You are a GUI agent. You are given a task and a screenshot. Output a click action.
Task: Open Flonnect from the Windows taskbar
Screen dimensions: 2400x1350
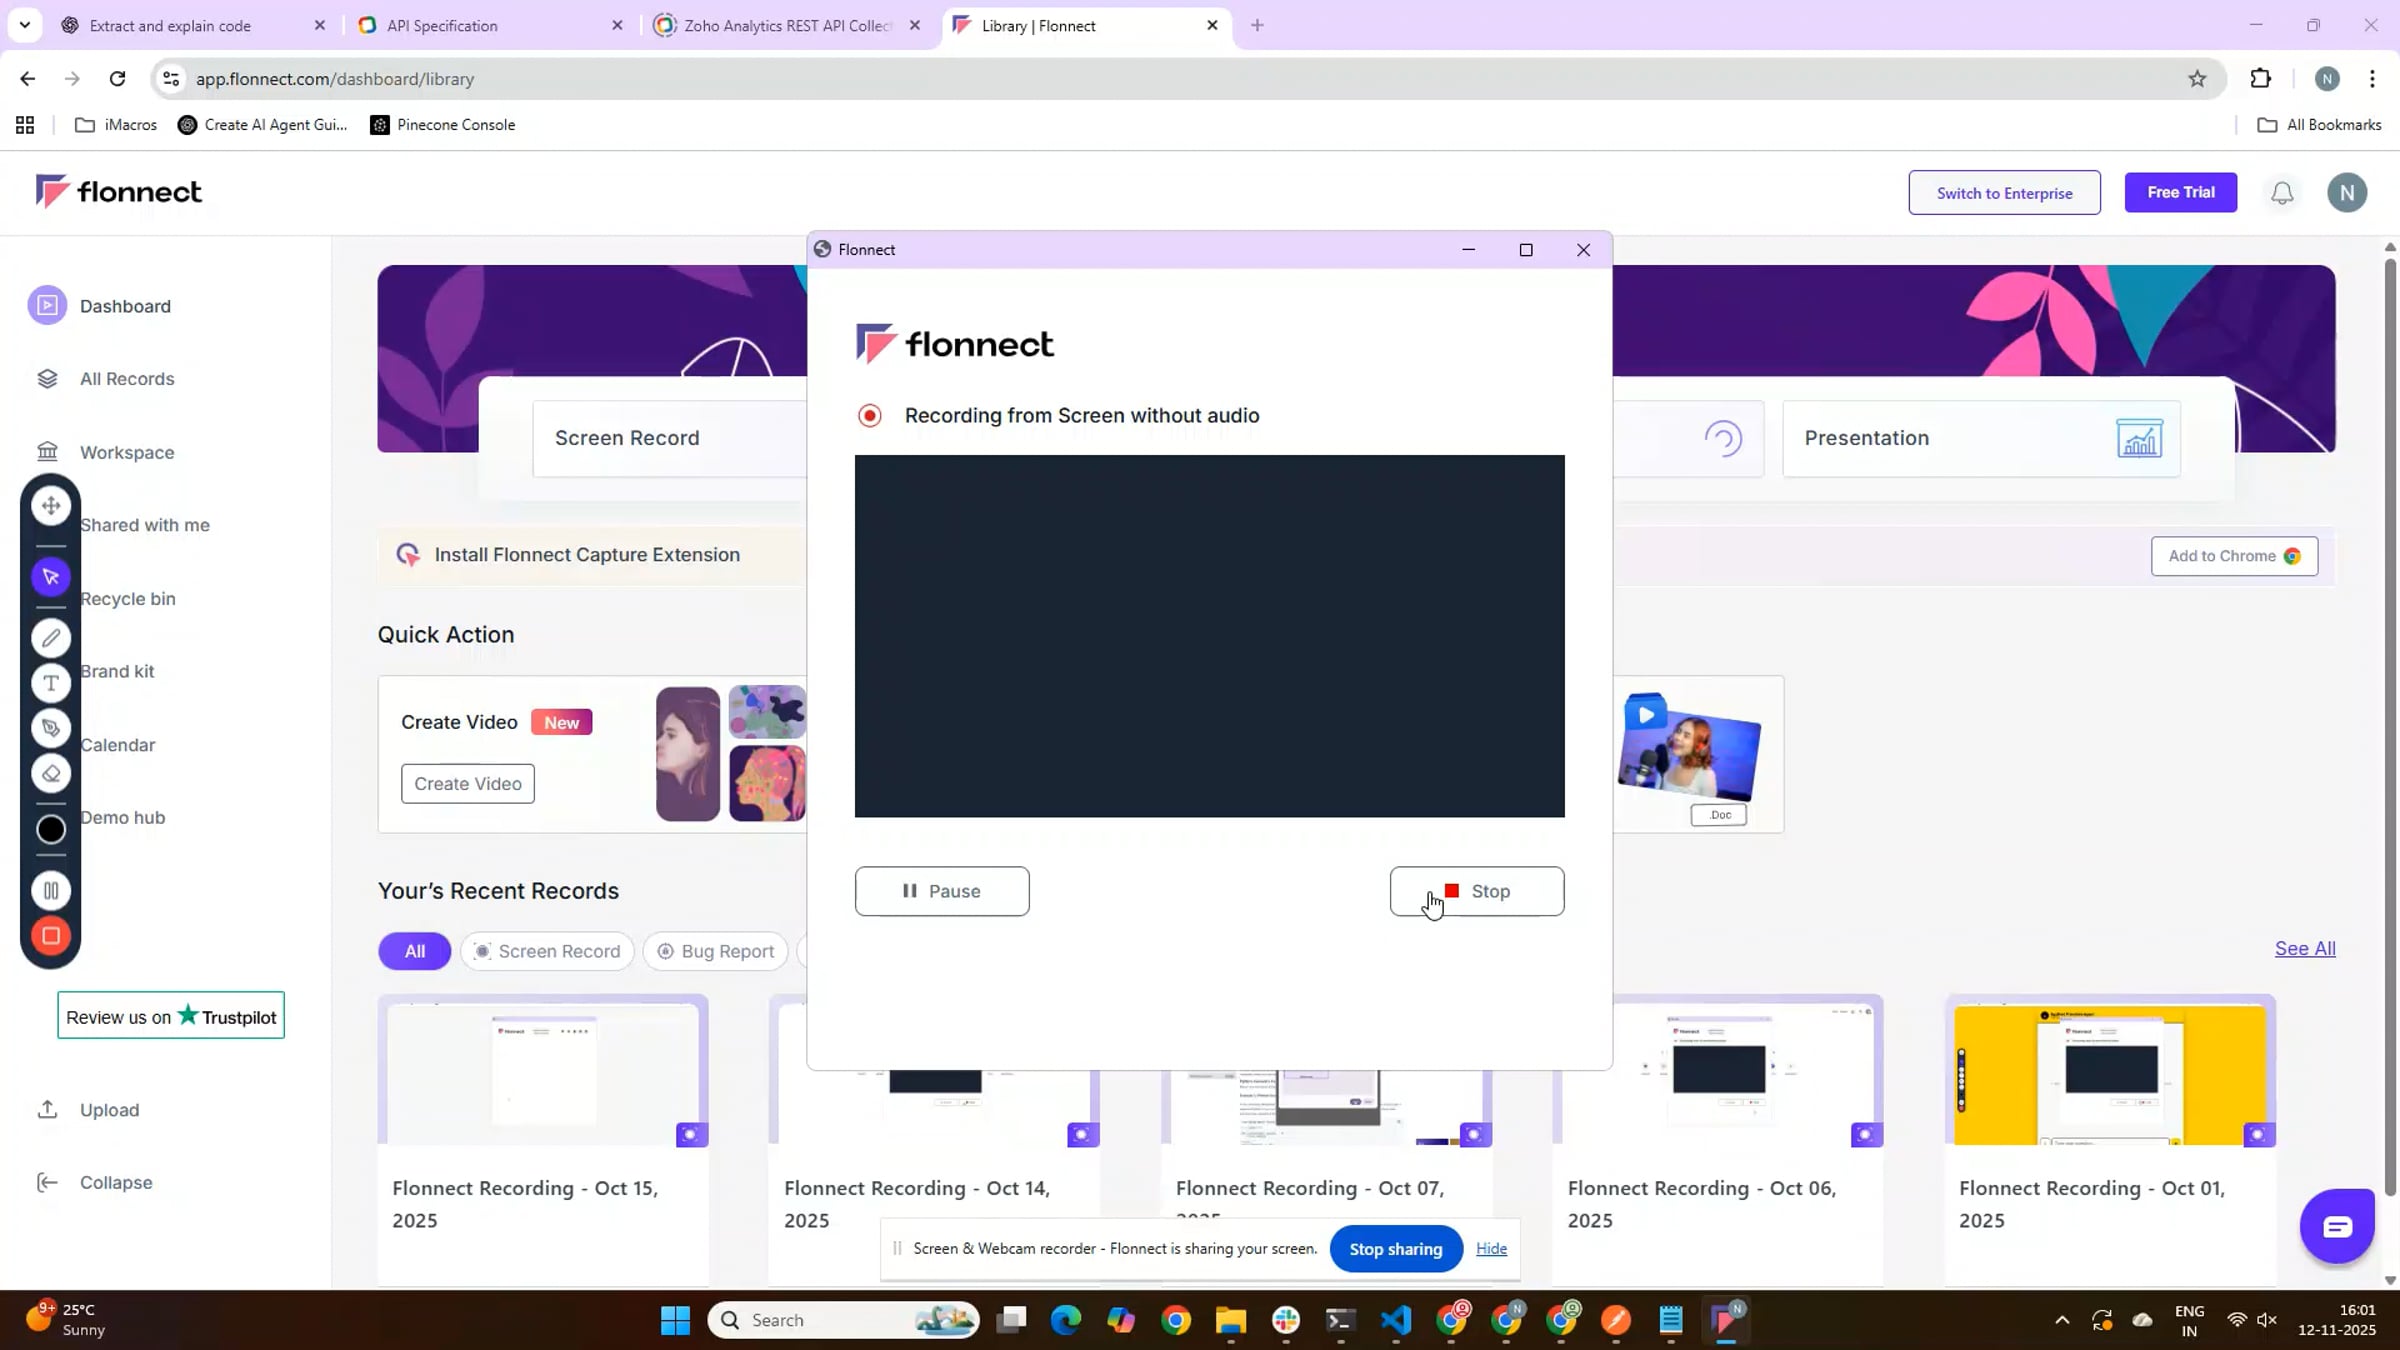[x=1725, y=1320]
